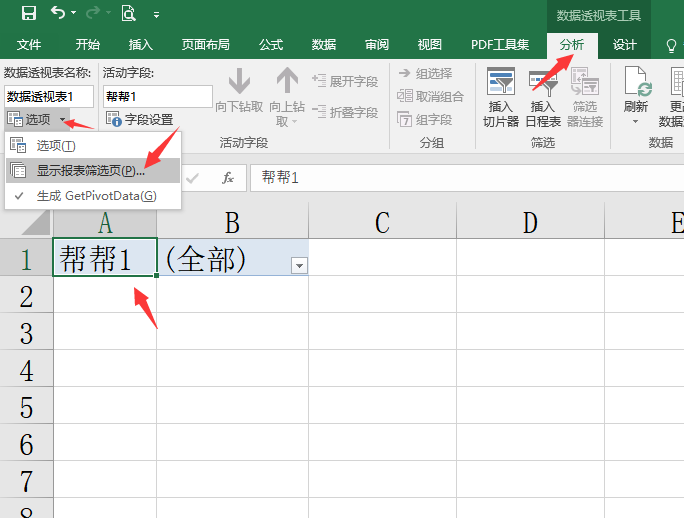Click the Save icon in quick access toolbar

[29, 13]
